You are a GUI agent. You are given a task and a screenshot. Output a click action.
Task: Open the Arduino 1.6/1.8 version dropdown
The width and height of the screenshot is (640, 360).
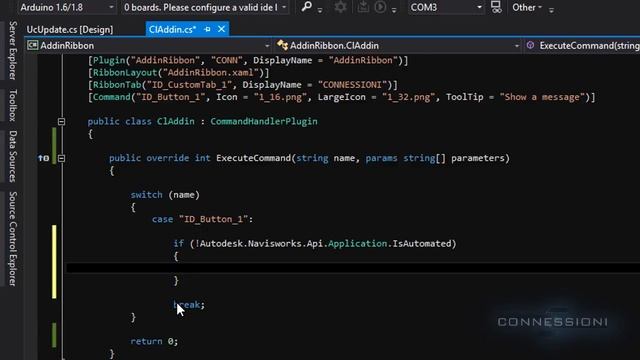pos(67,7)
